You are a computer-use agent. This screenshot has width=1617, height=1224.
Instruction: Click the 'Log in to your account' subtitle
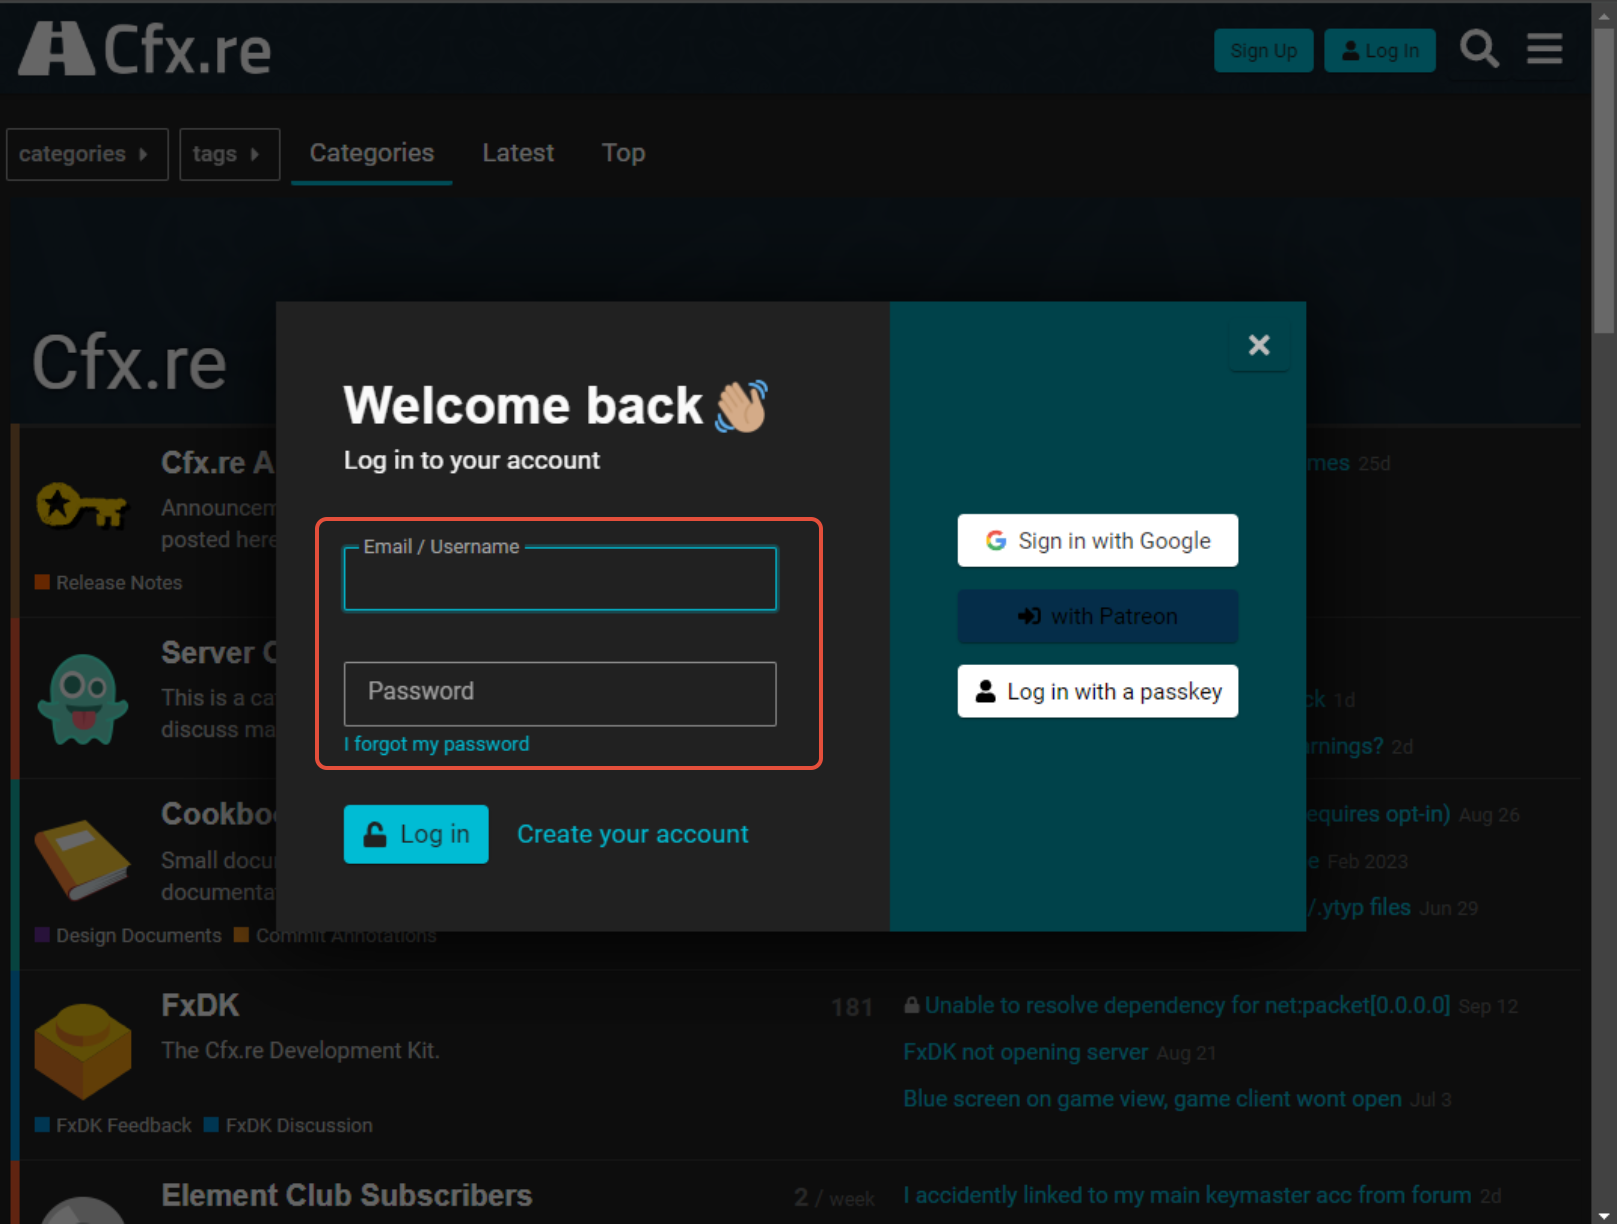click(x=472, y=460)
